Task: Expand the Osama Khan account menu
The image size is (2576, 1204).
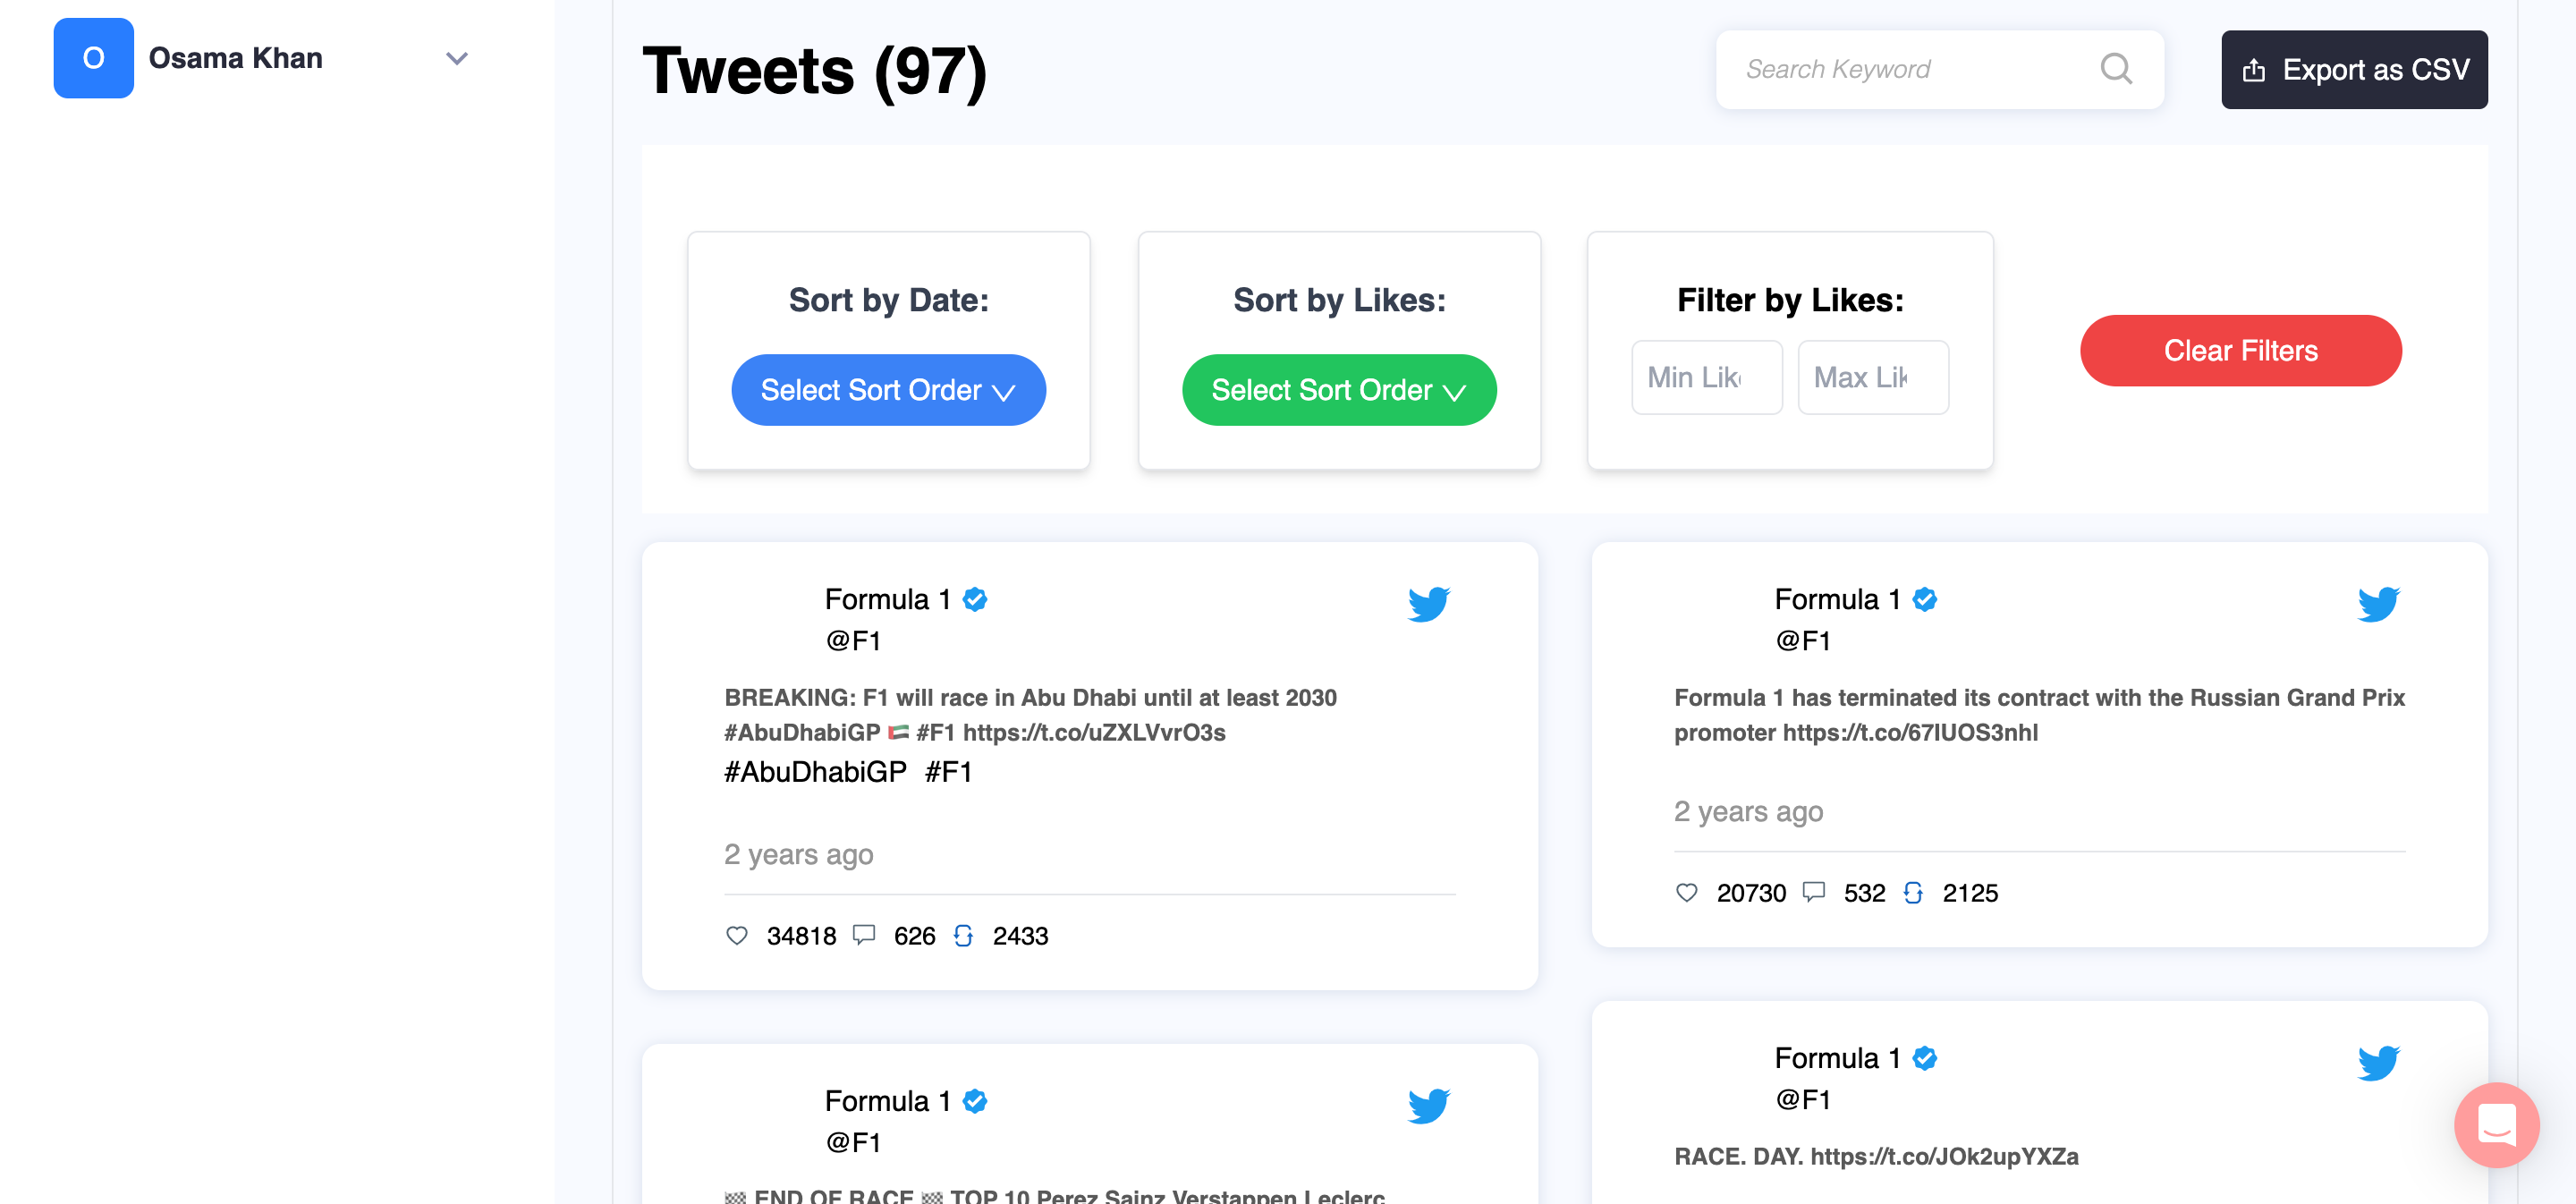Action: [x=457, y=59]
